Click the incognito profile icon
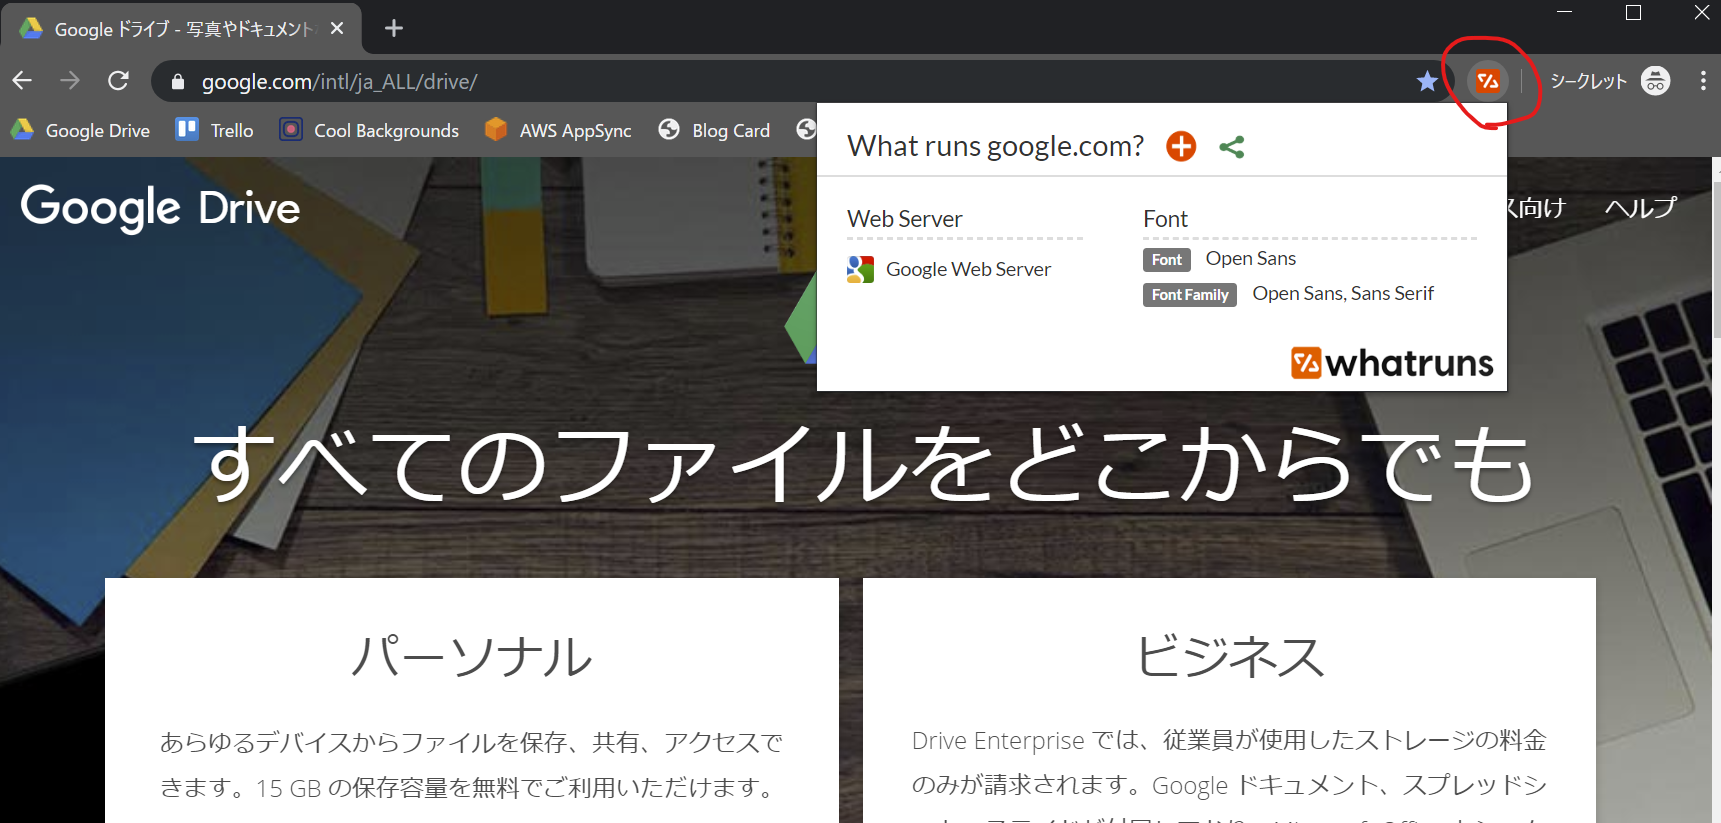The width and height of the screenshot is (1721, 823). pyautogui.click(x=1656, y=81)
